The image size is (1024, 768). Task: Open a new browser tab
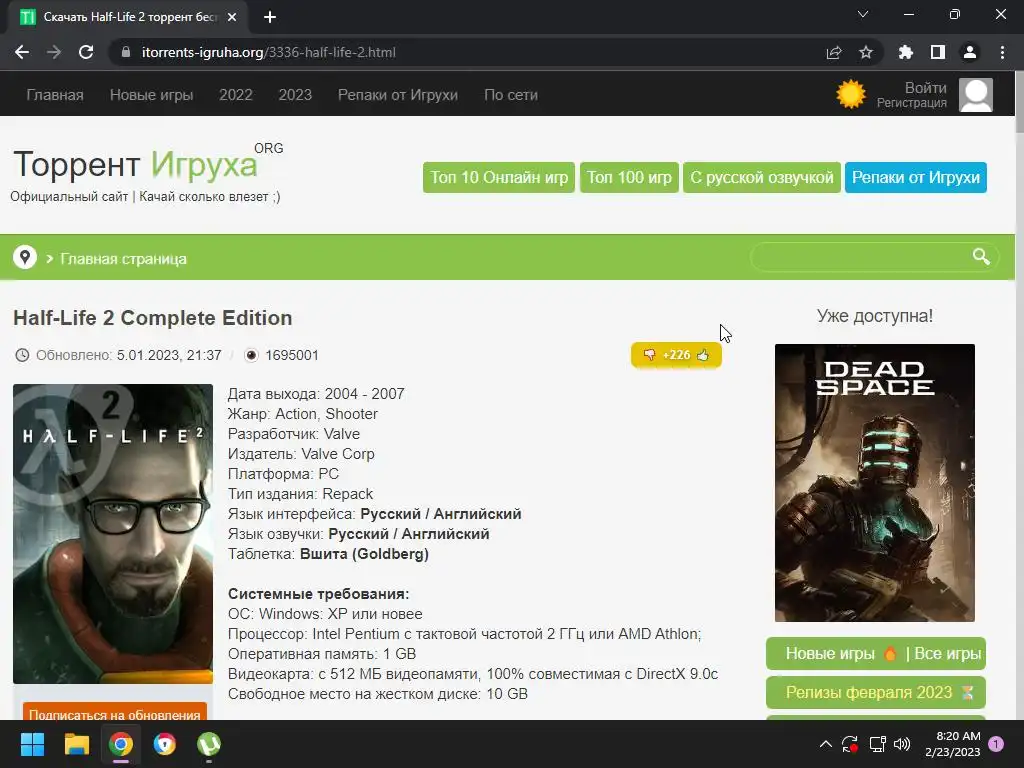(x=270, y=17)
